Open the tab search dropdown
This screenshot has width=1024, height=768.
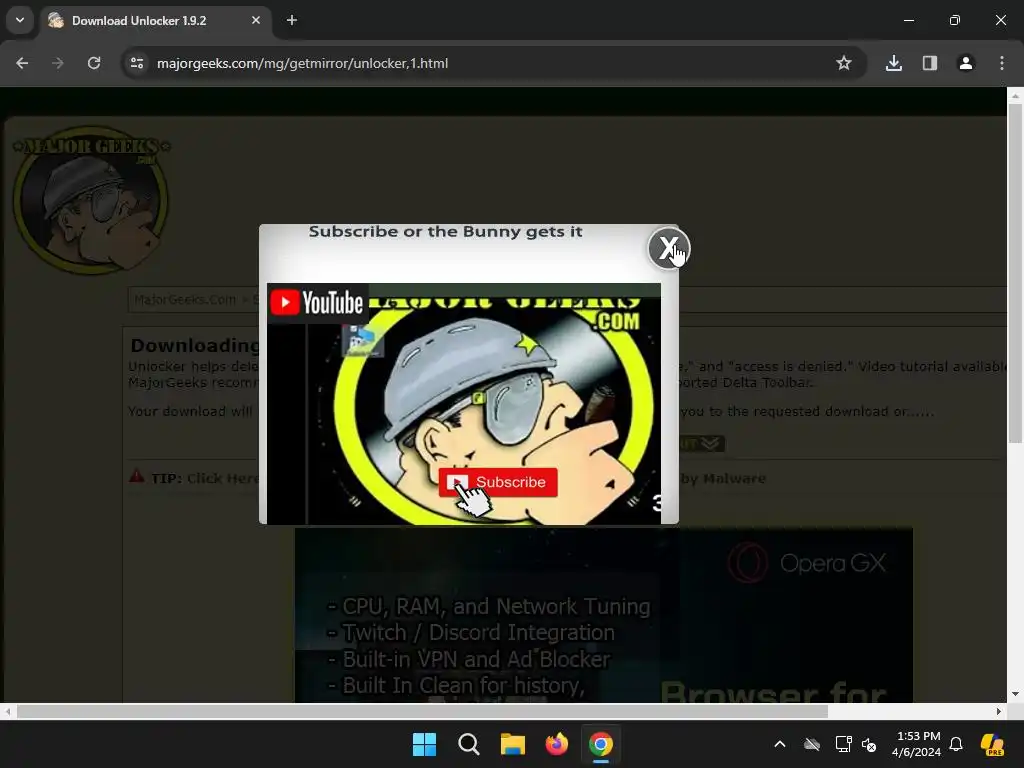point(20,20)
